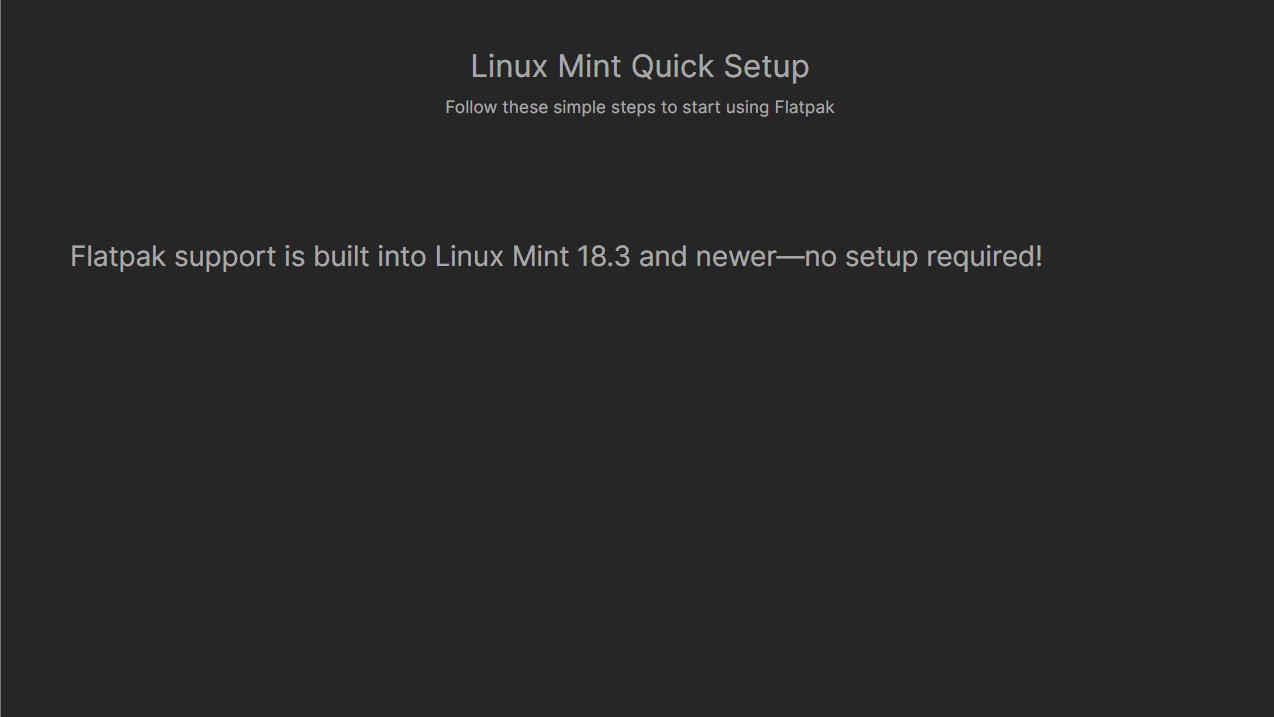Click the word "Flatpak" starting the main paragraph

pyautogui.click(x=118, y=257)
